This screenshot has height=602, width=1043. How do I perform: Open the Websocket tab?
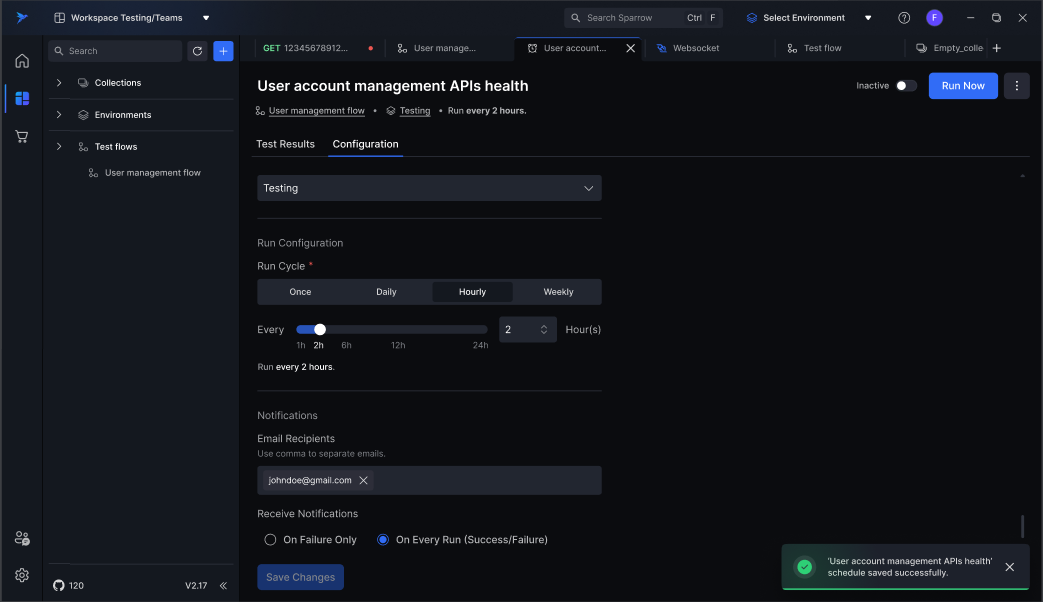695,48
